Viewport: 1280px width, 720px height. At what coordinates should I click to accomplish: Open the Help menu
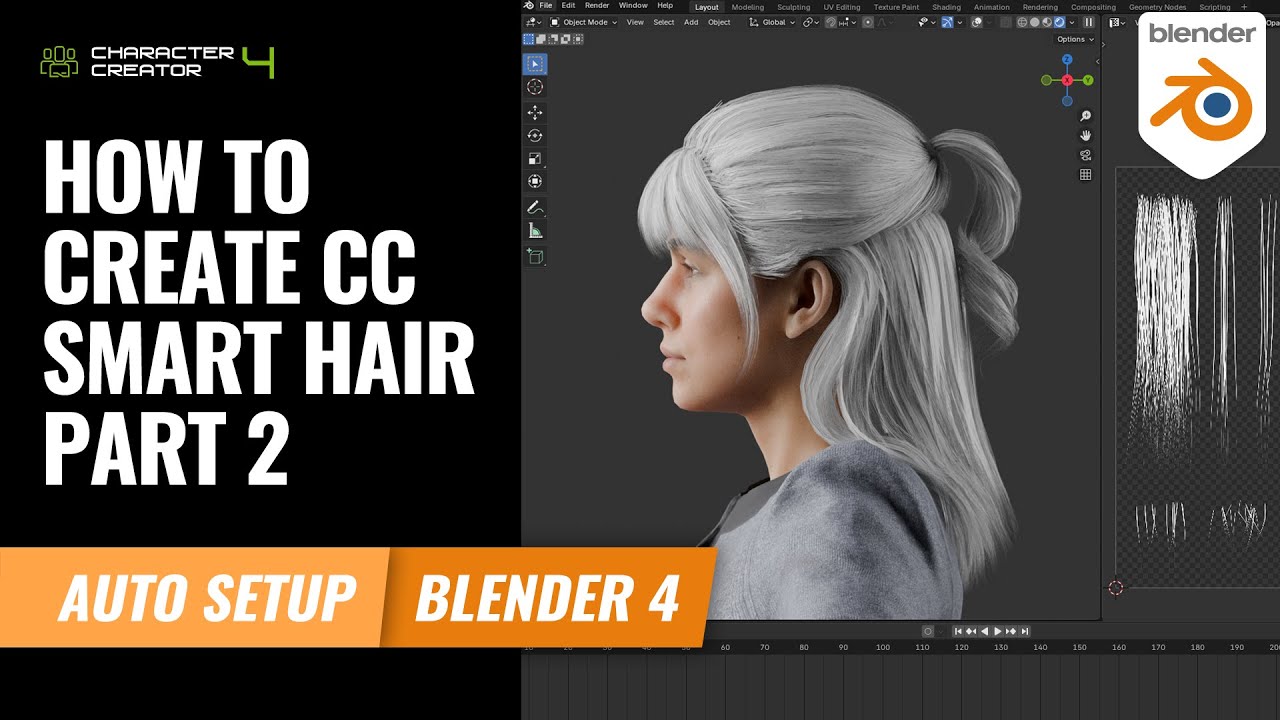pyautogui.click(x=665, y=6)
